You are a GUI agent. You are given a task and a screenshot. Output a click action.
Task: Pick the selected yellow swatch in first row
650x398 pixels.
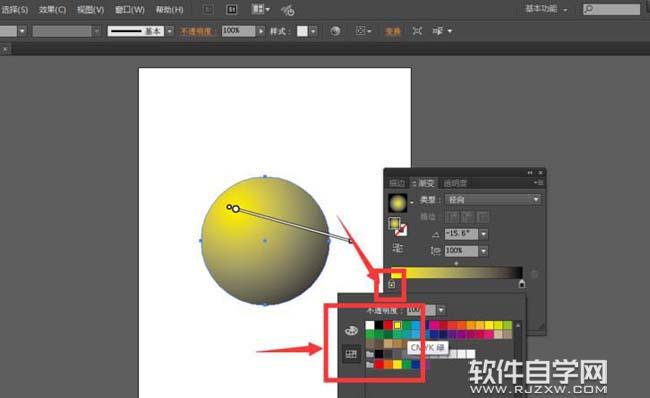397,325
